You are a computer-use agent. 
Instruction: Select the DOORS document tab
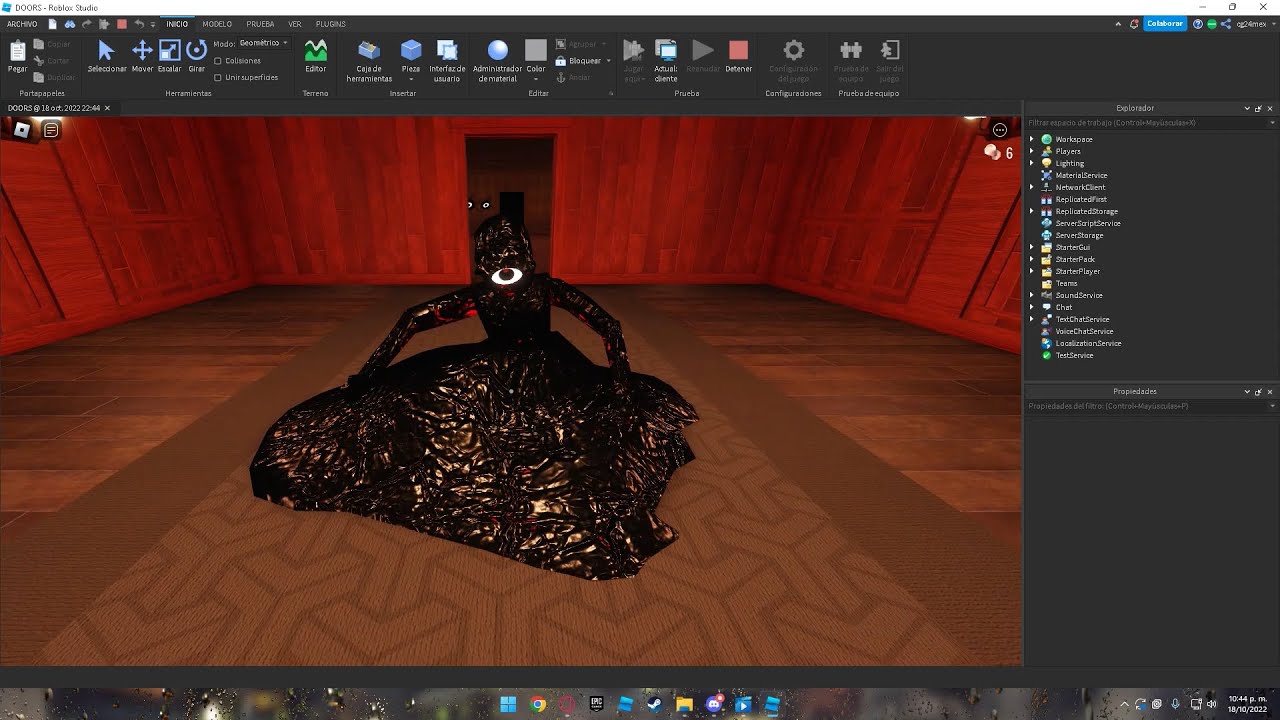[54, 108]
